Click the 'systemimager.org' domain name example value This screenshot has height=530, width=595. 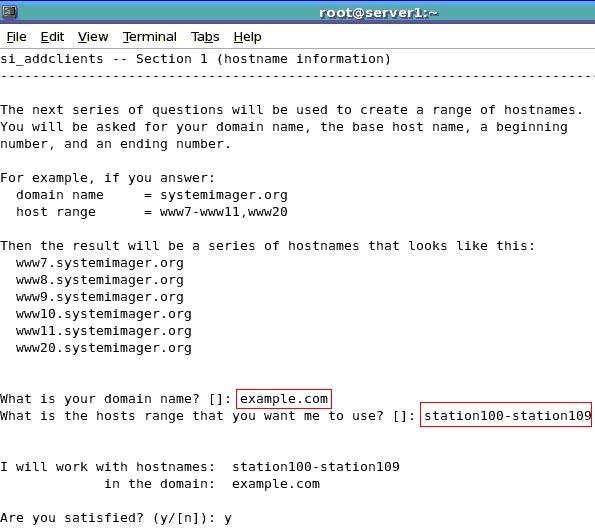pyautogui.click(x=224, y=195)
